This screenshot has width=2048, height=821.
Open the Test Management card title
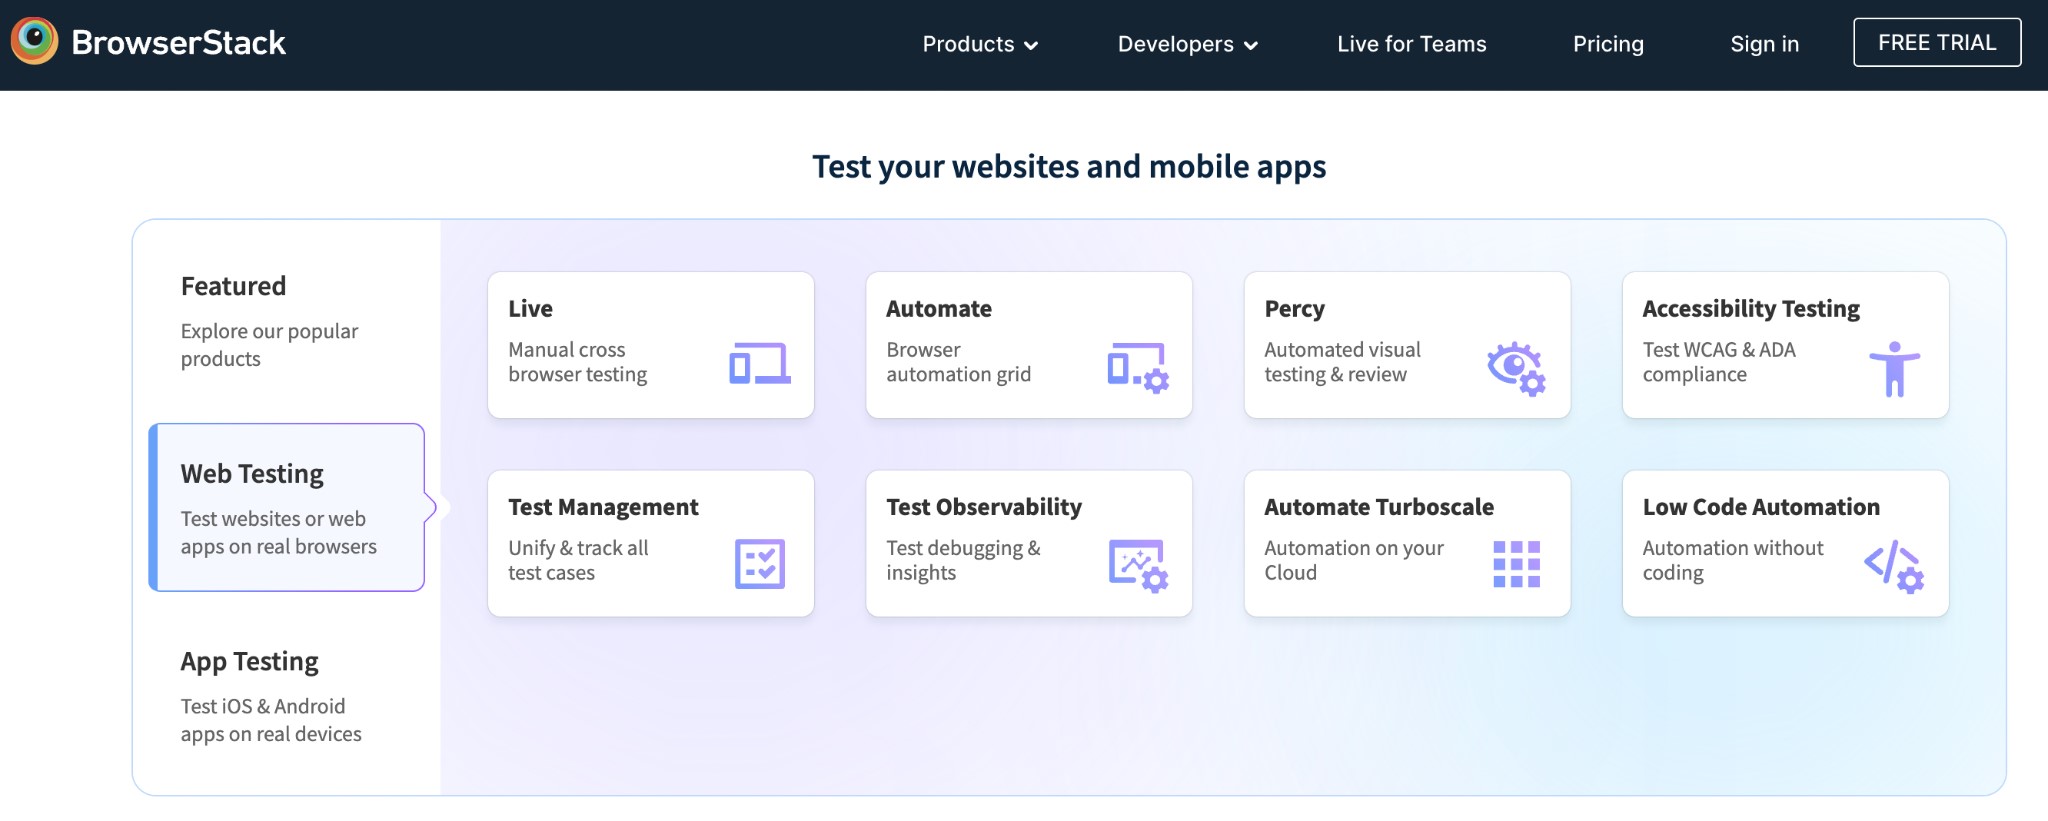[603, 507]
